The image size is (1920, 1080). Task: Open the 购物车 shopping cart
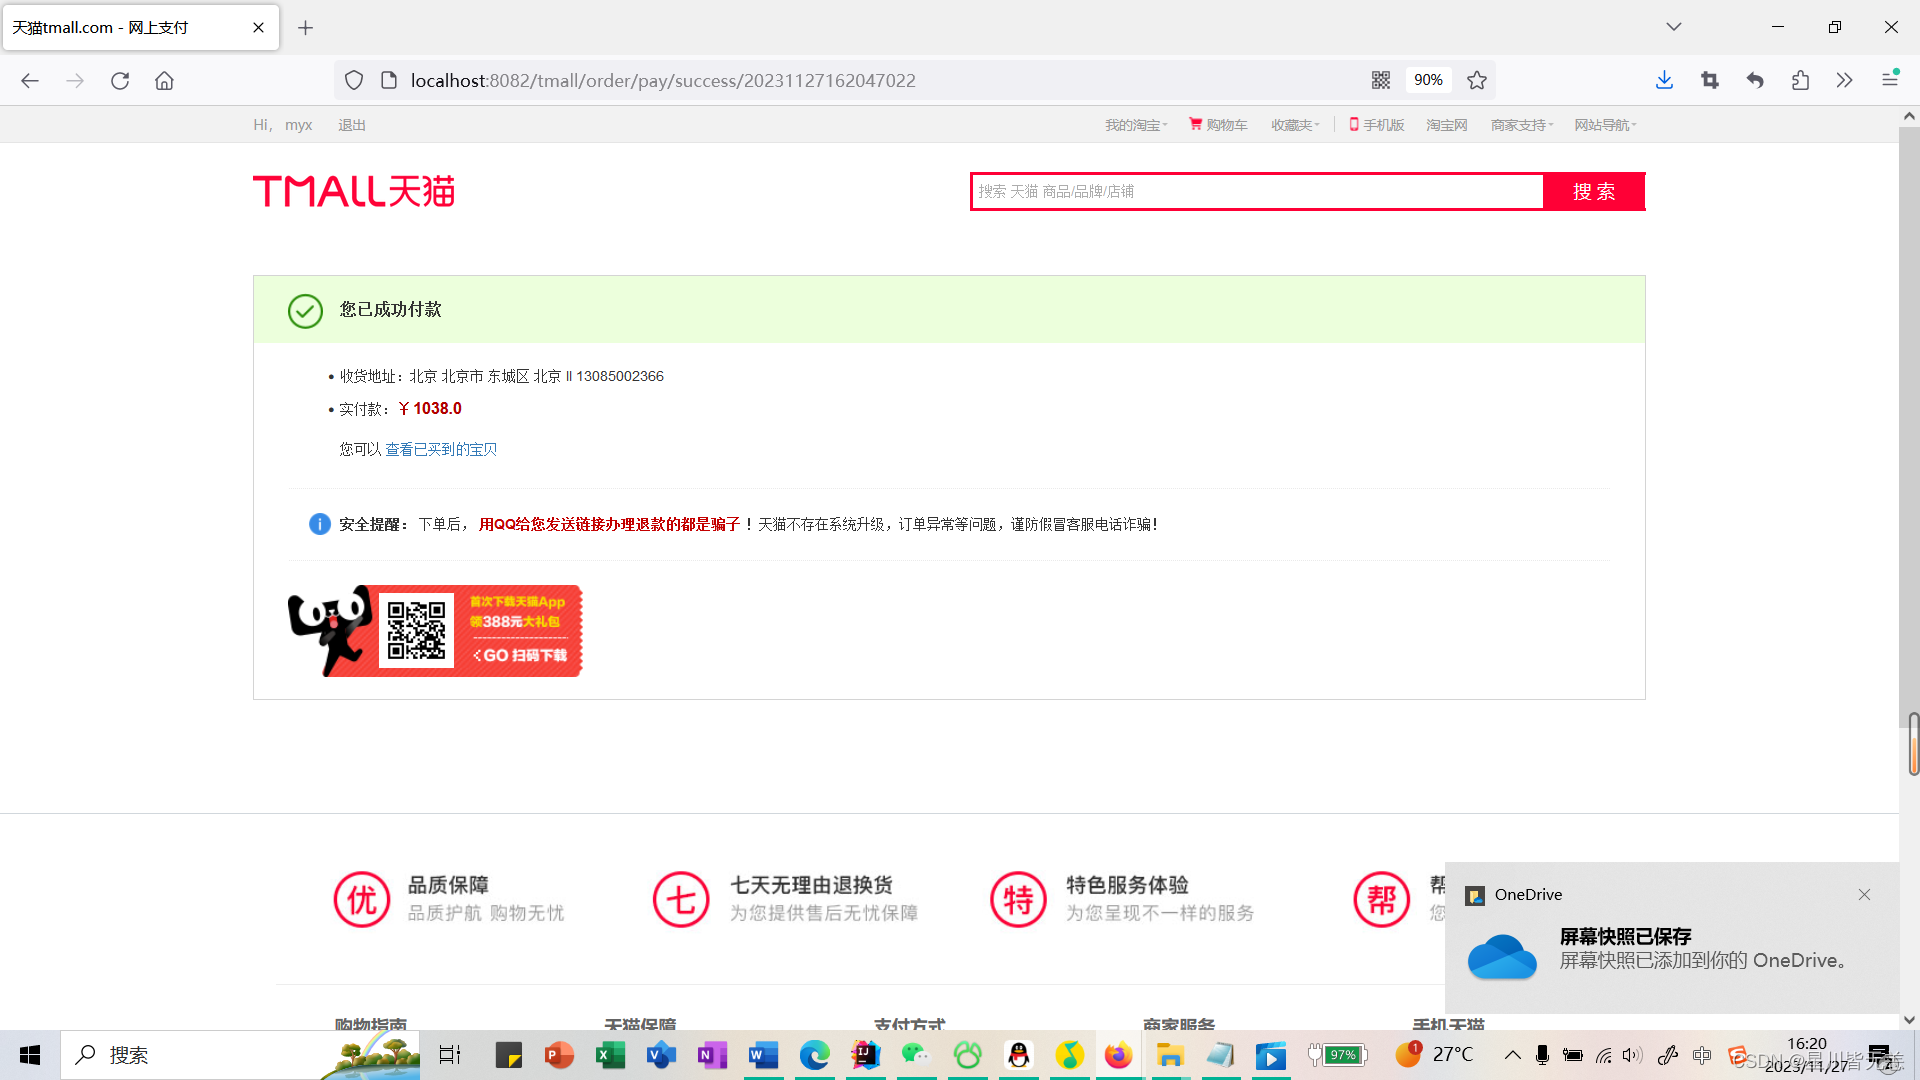pyautogui.click(x=1218, y=125)
